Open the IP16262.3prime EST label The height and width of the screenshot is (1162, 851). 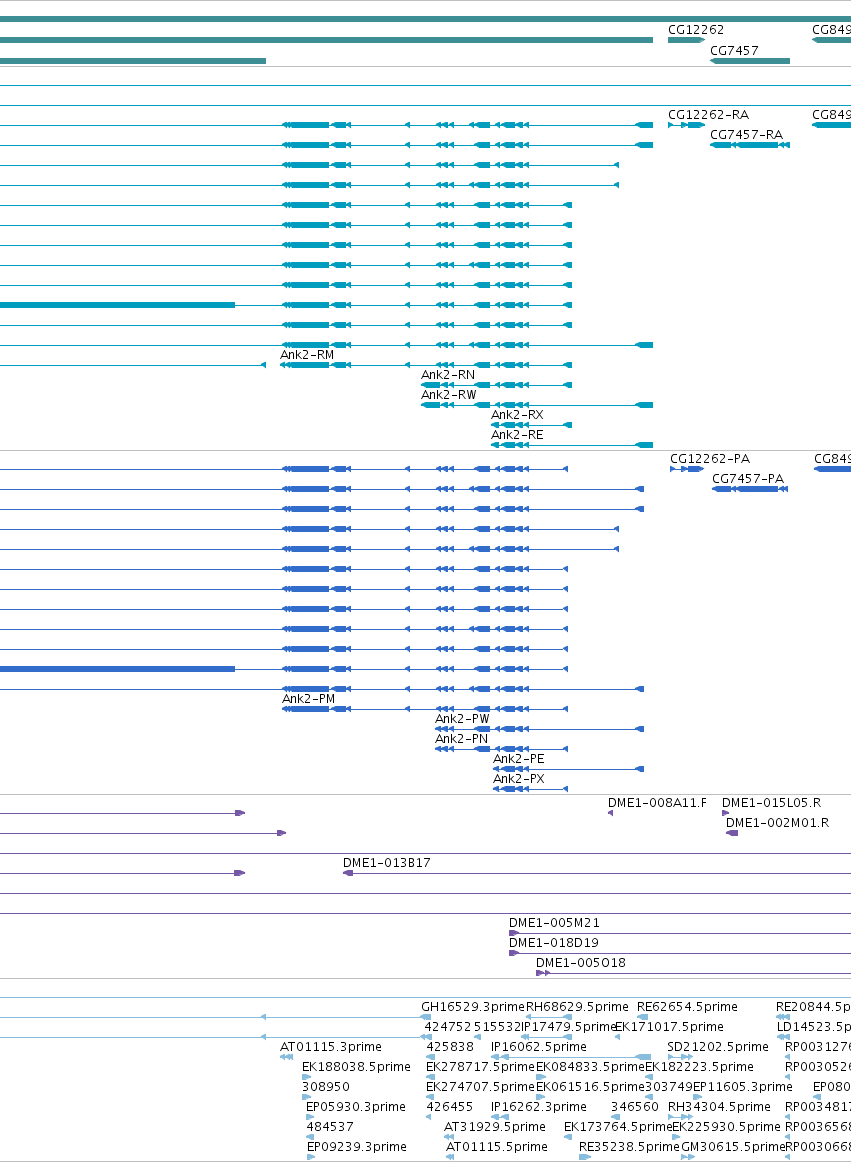point(538,1106)
